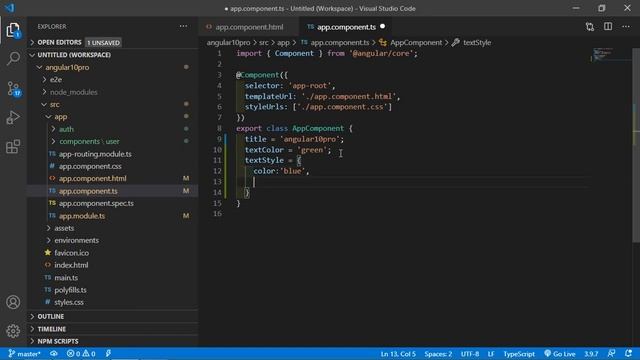Click the lightning bolt icon in status bar

108,353
